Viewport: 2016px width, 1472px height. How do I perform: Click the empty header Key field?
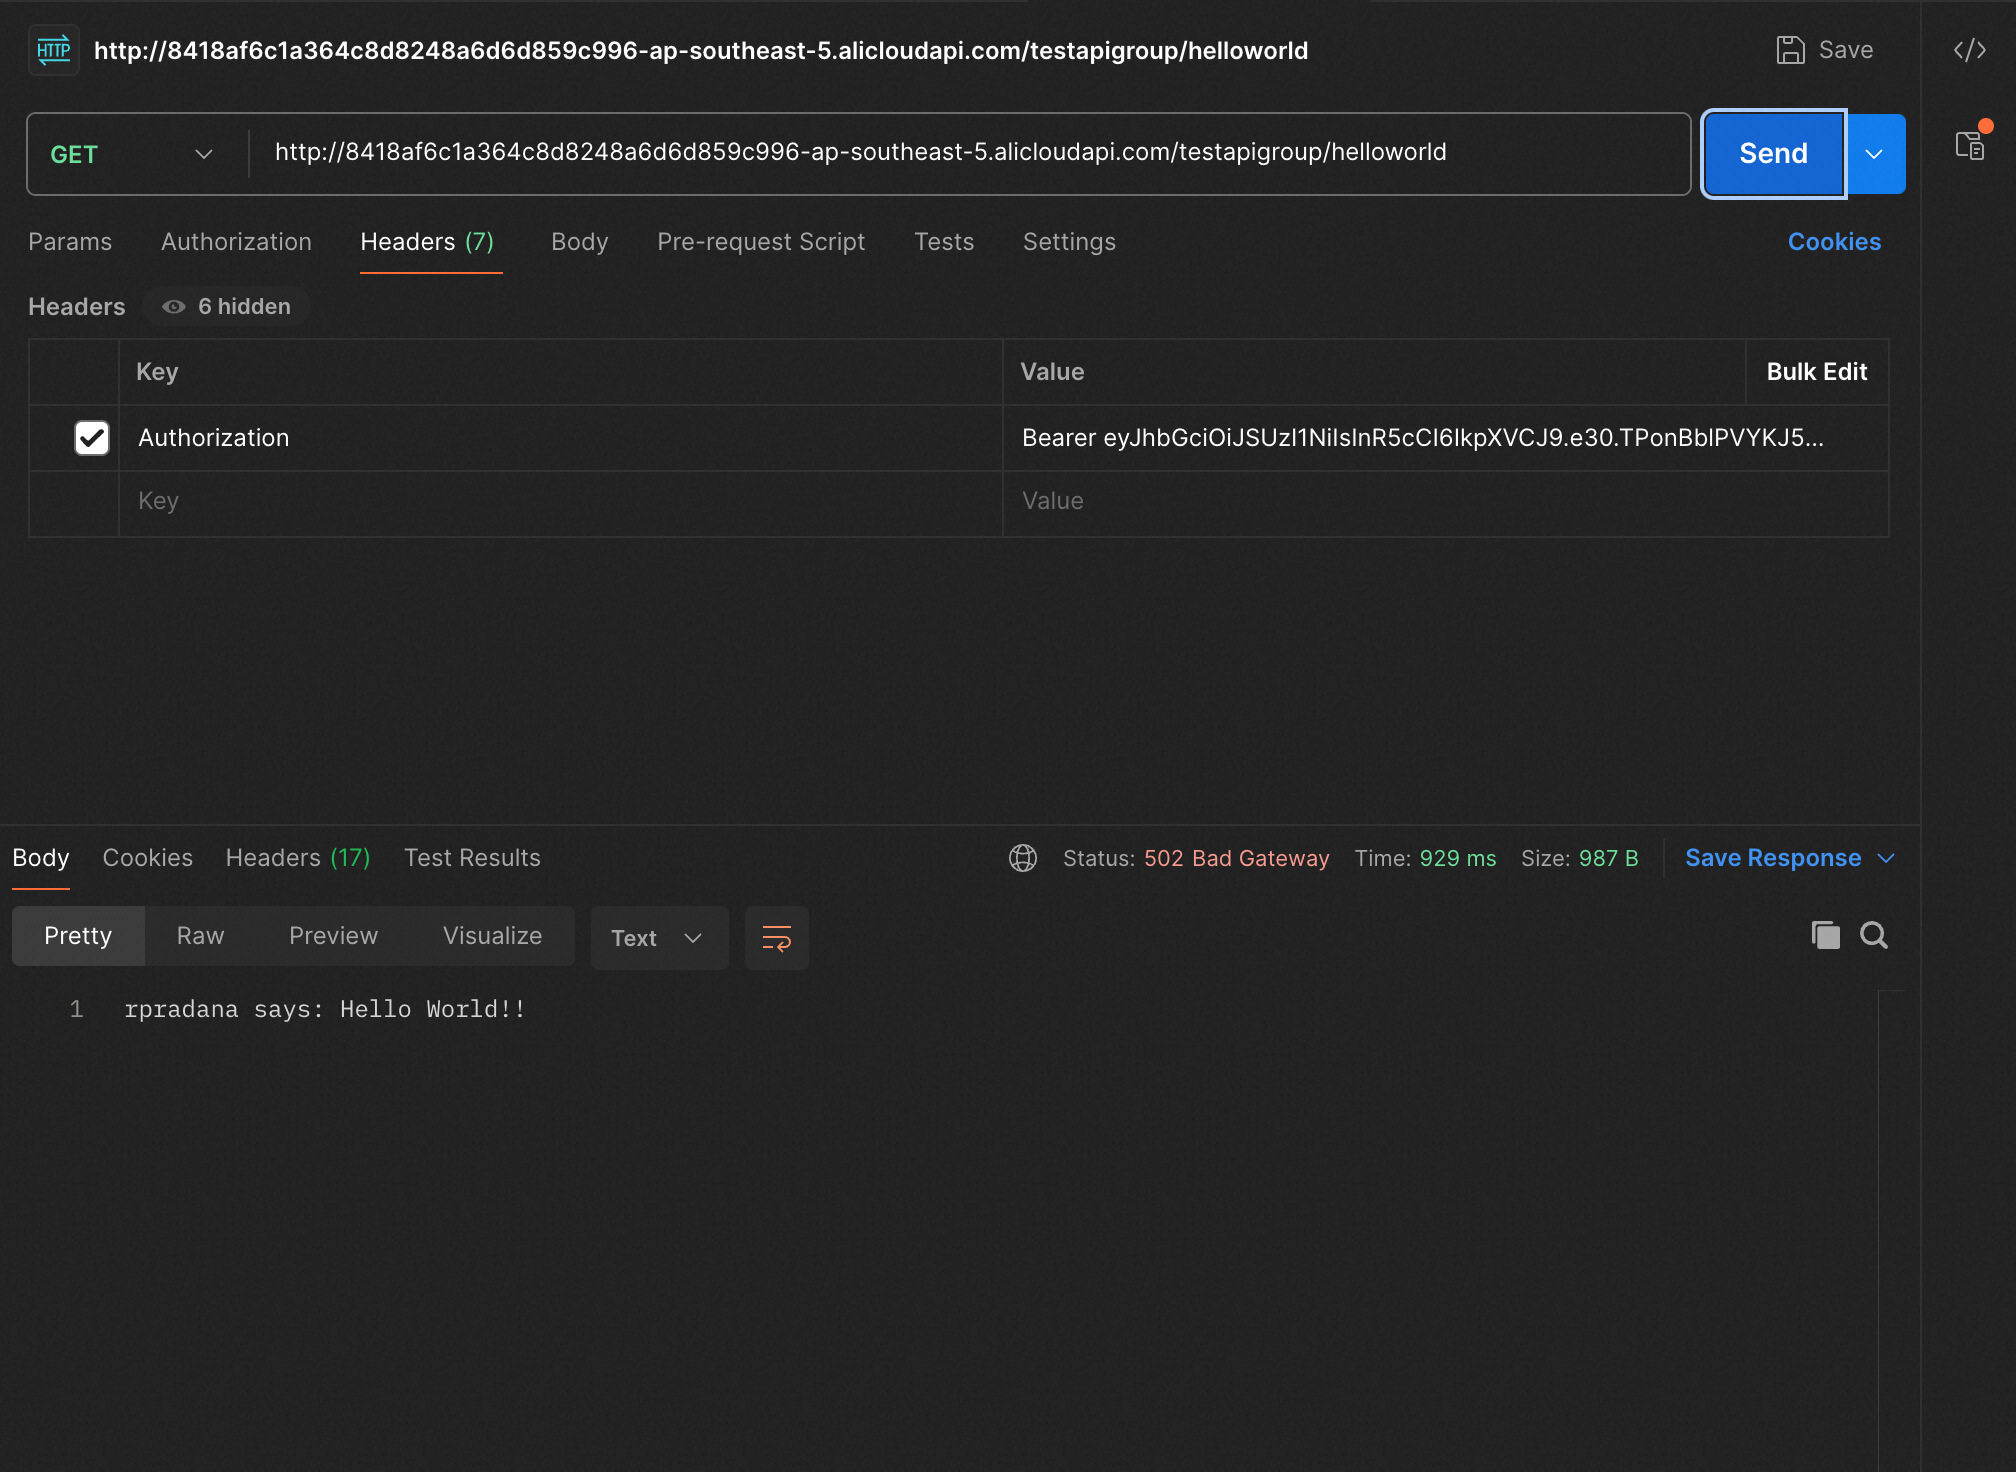coord(560,501)
